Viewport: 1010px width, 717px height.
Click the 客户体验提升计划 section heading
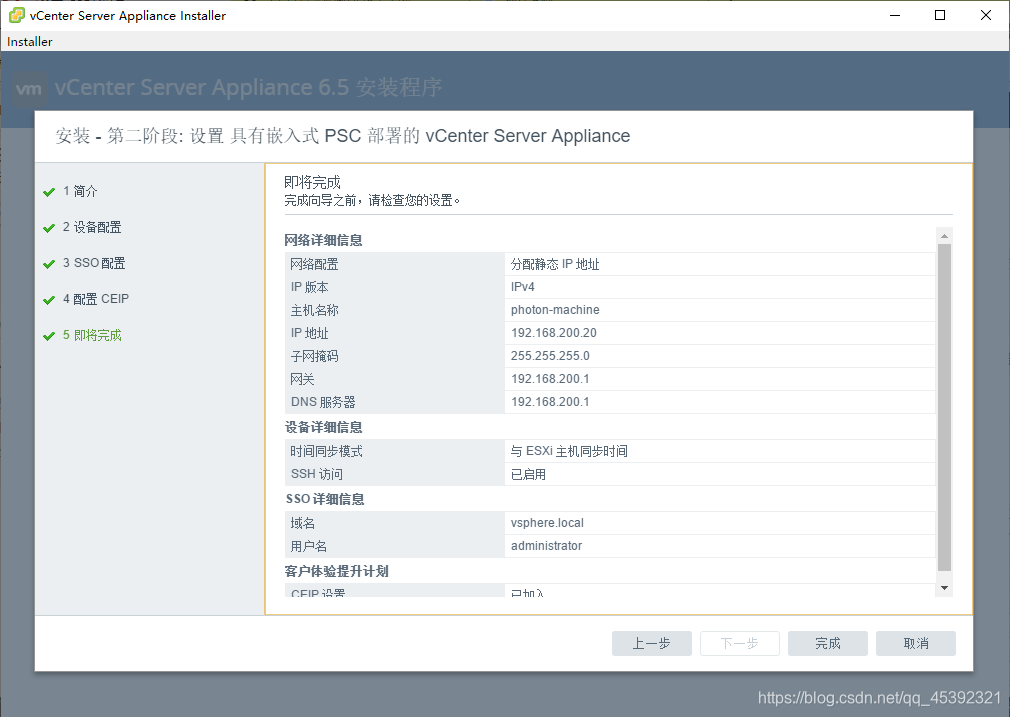point(336,571)
